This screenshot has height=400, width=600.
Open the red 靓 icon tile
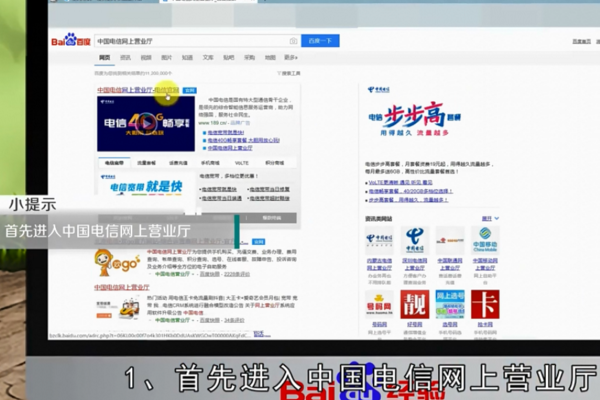click(414, 304)
